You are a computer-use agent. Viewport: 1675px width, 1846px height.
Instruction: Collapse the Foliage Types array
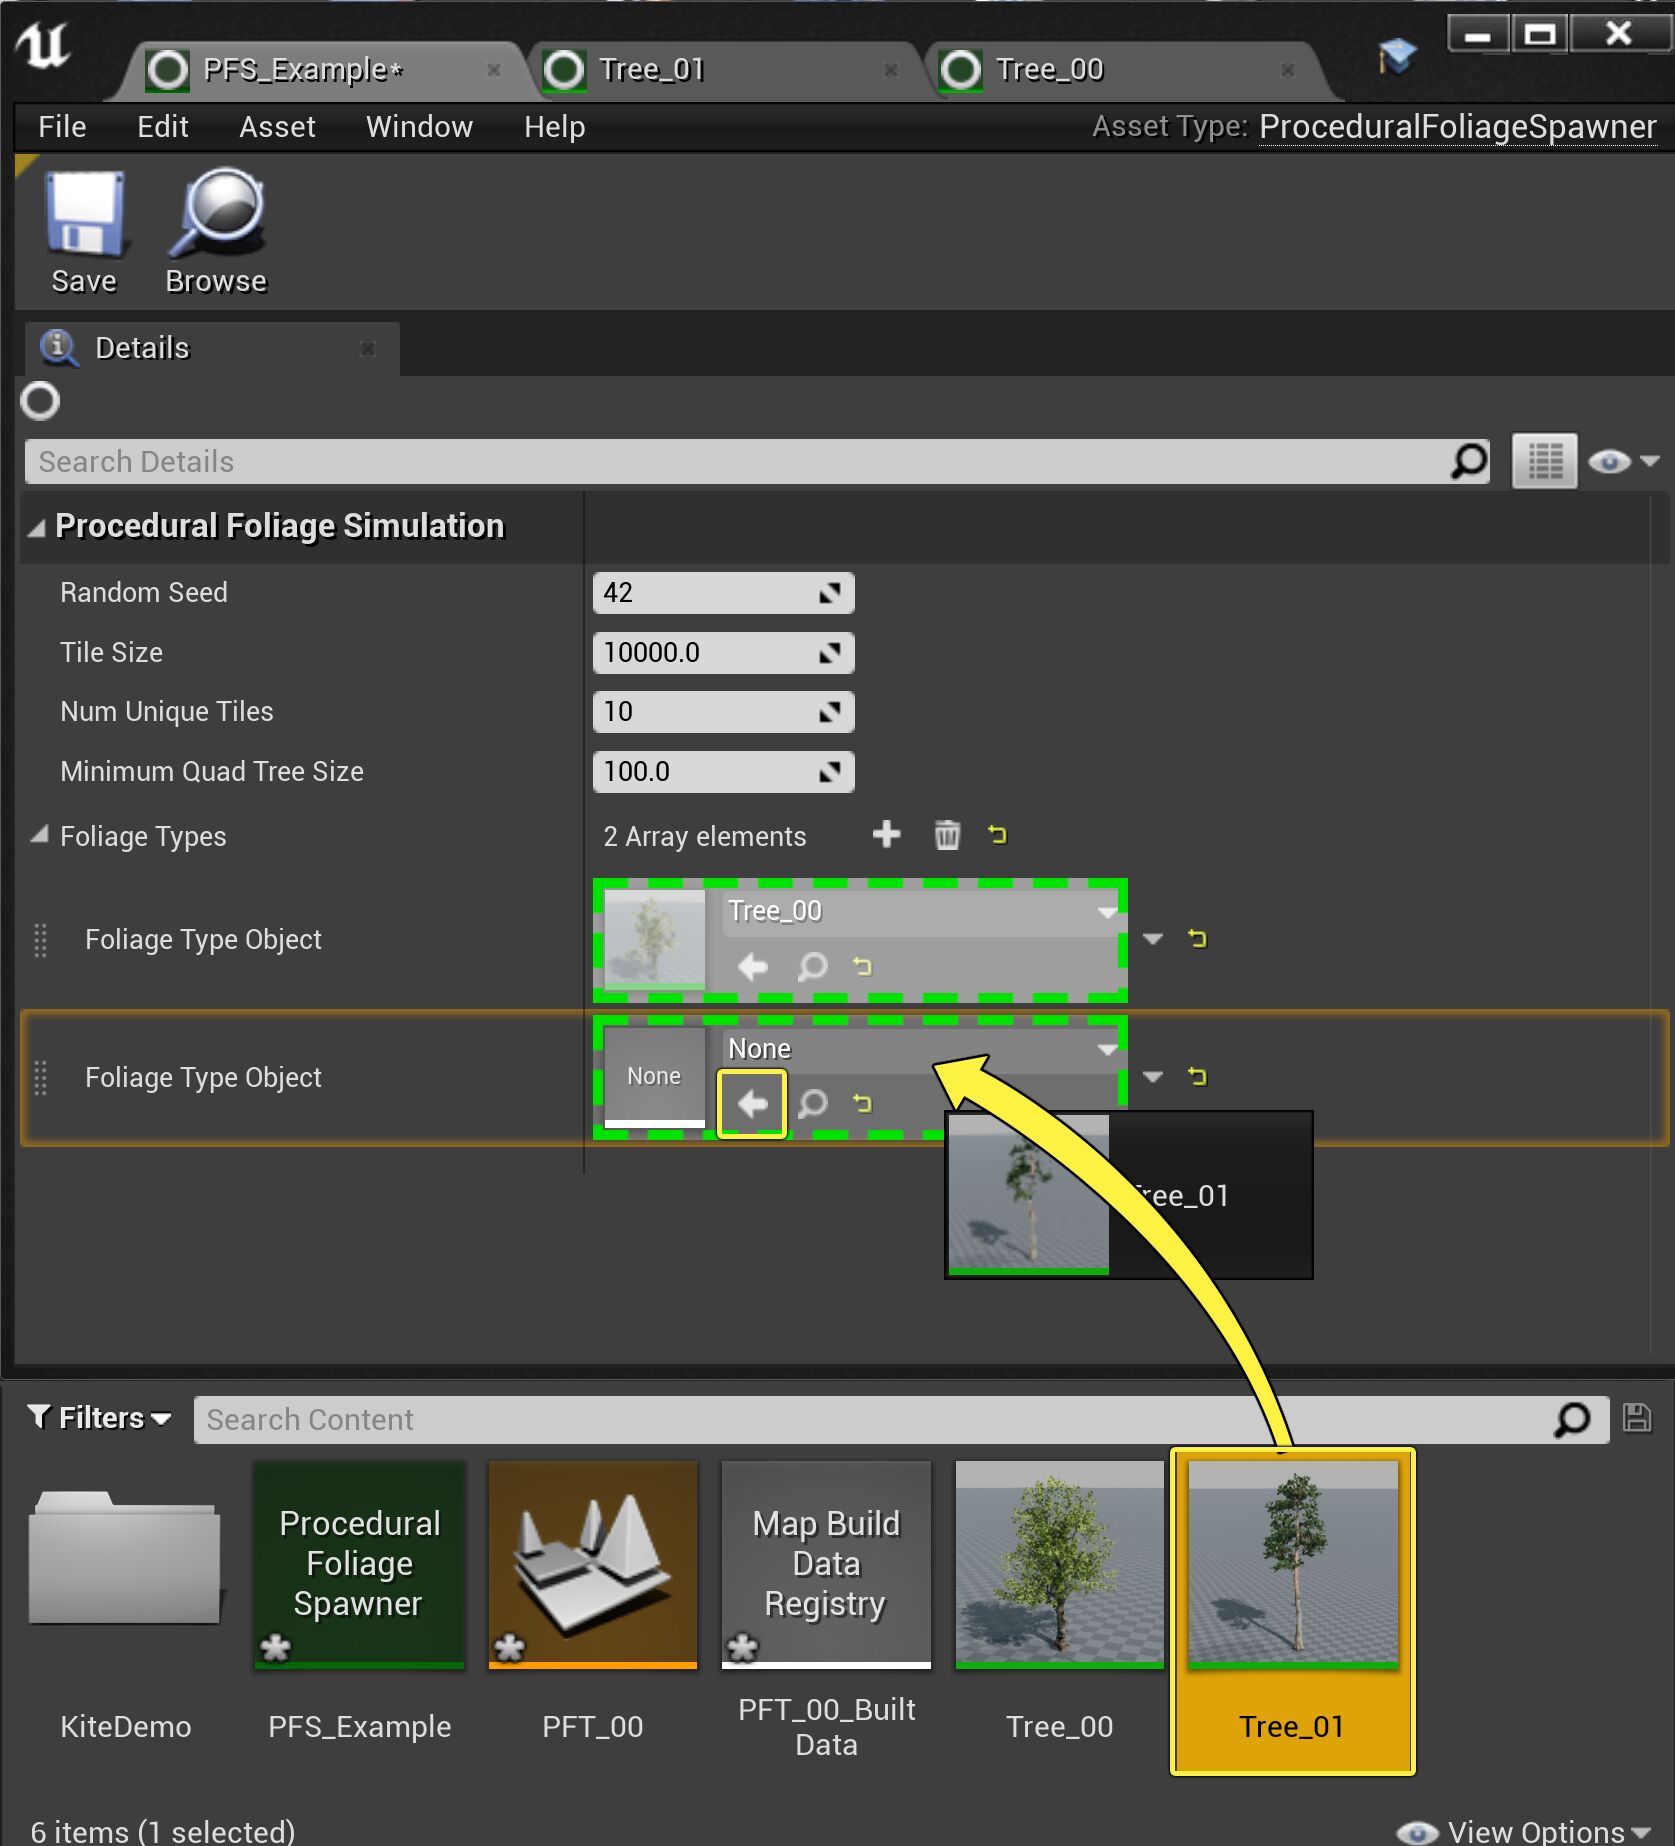[x=40, y=836]
